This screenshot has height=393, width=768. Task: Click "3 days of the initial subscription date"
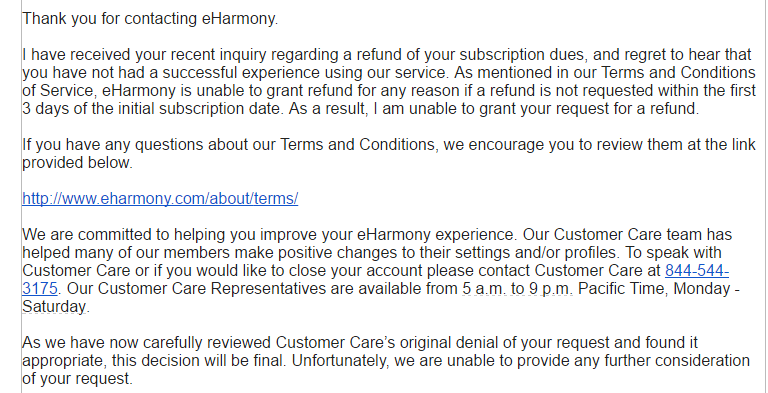click(153, 109)
